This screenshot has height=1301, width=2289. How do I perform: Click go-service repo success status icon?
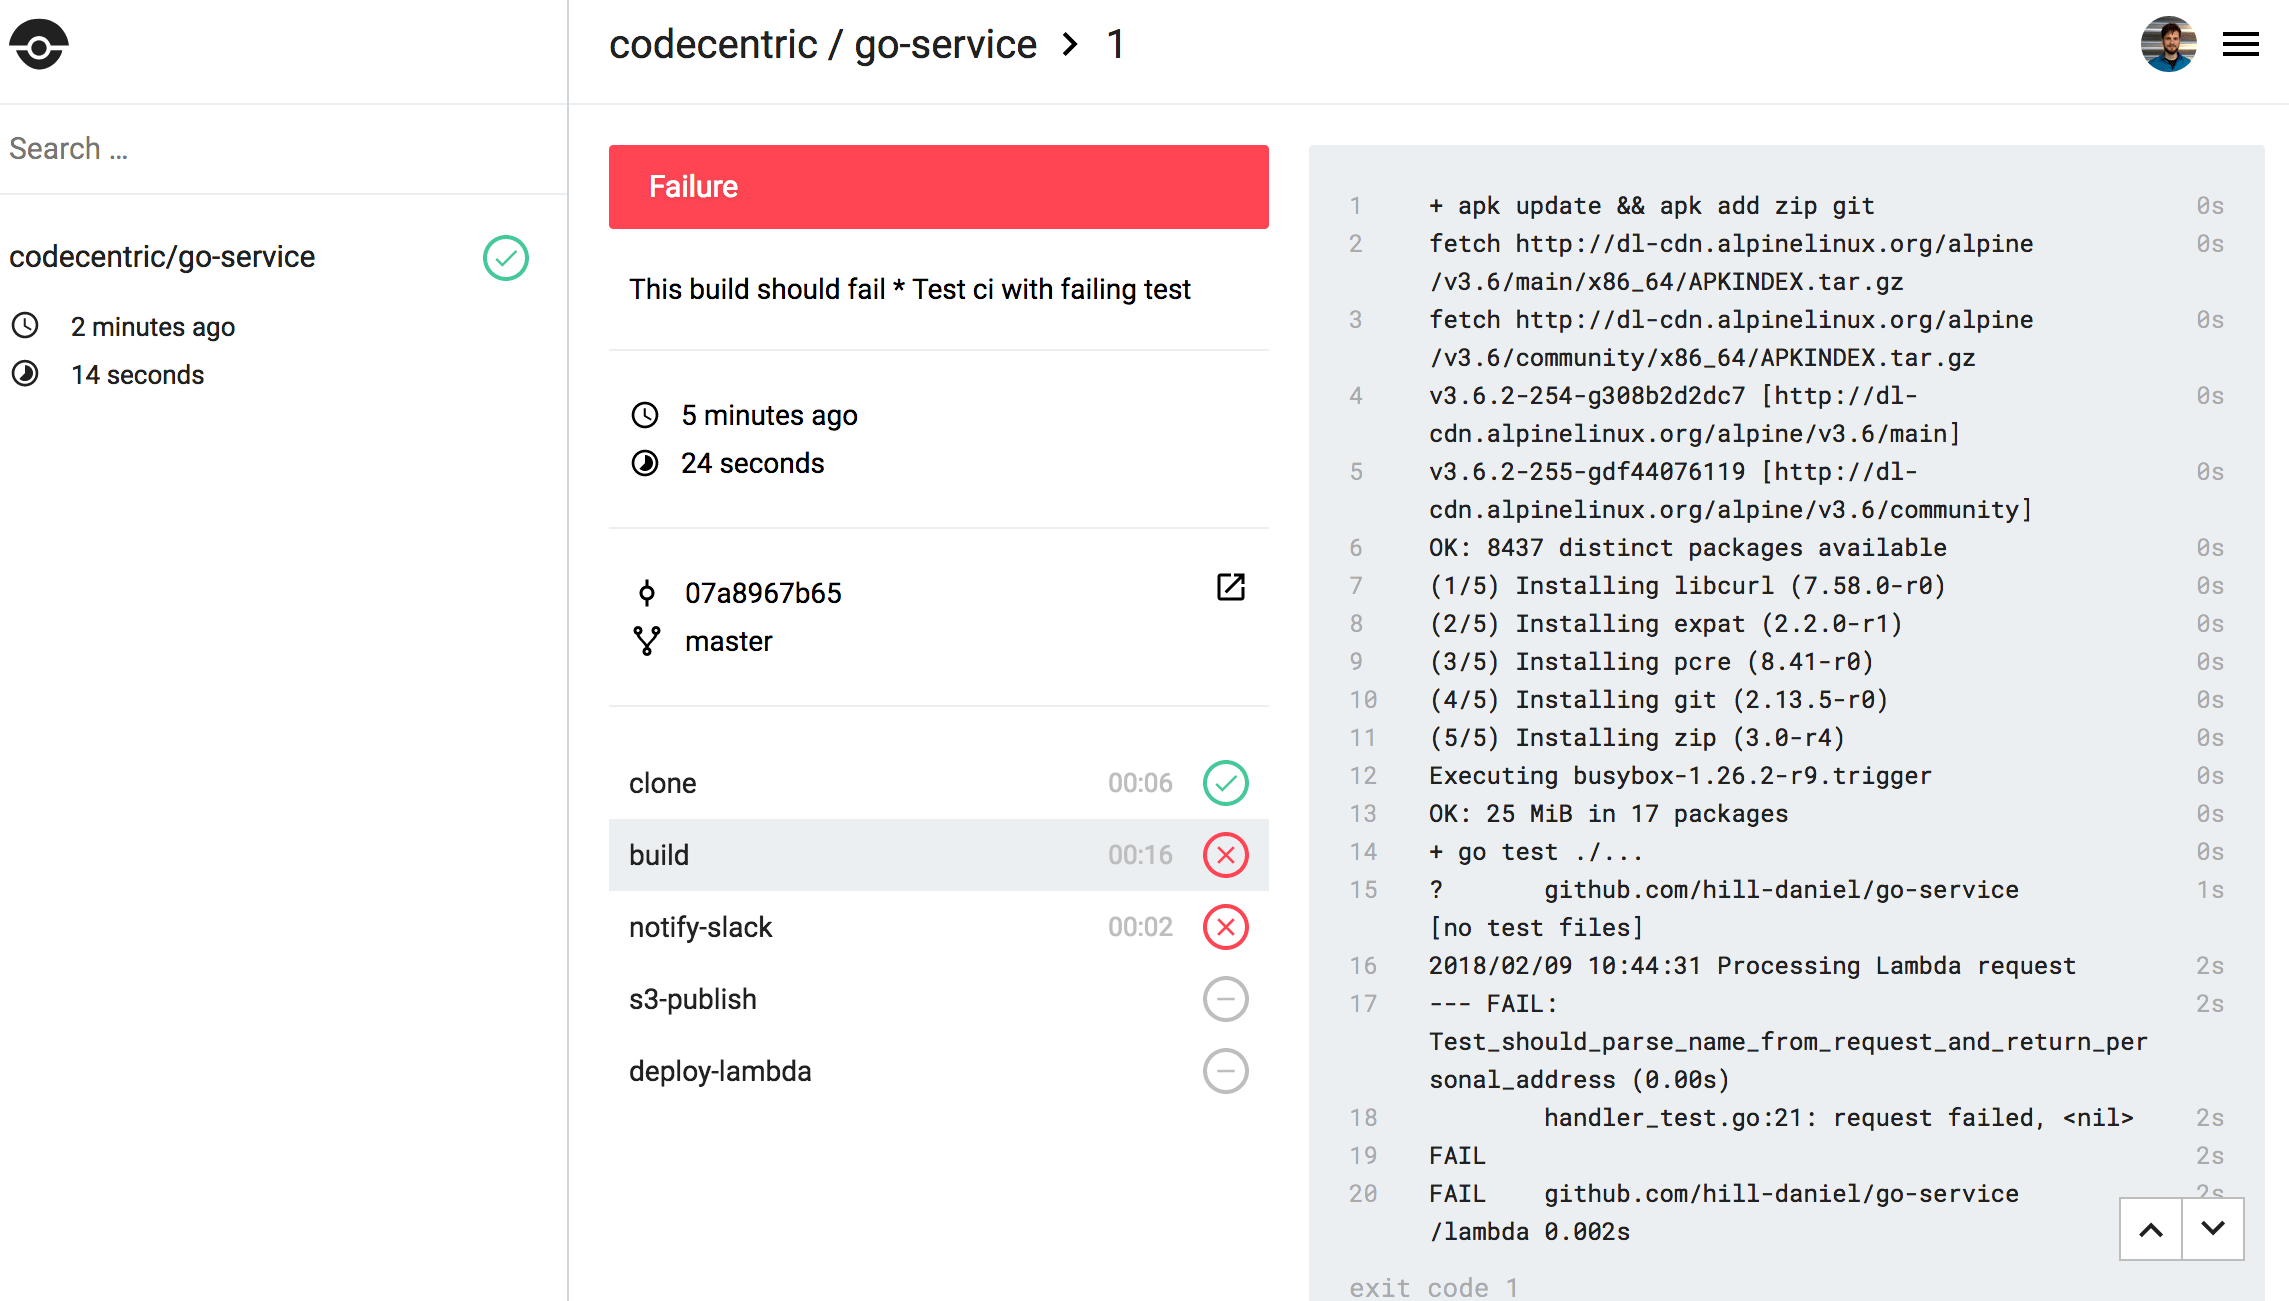(x=506, y=258)
